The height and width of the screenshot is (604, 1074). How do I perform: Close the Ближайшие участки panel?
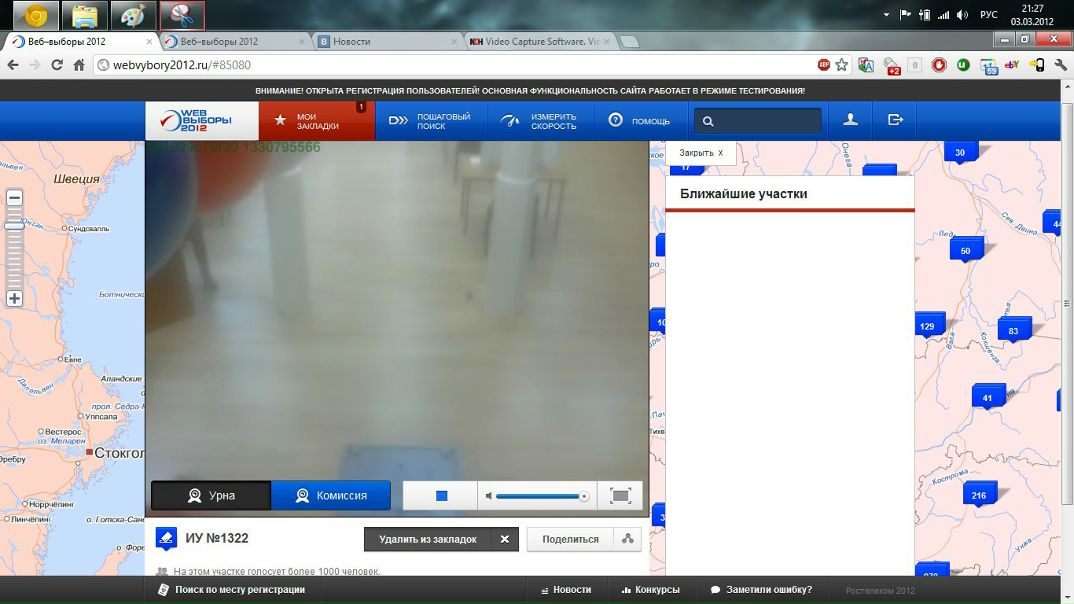[x=701, y=153]
